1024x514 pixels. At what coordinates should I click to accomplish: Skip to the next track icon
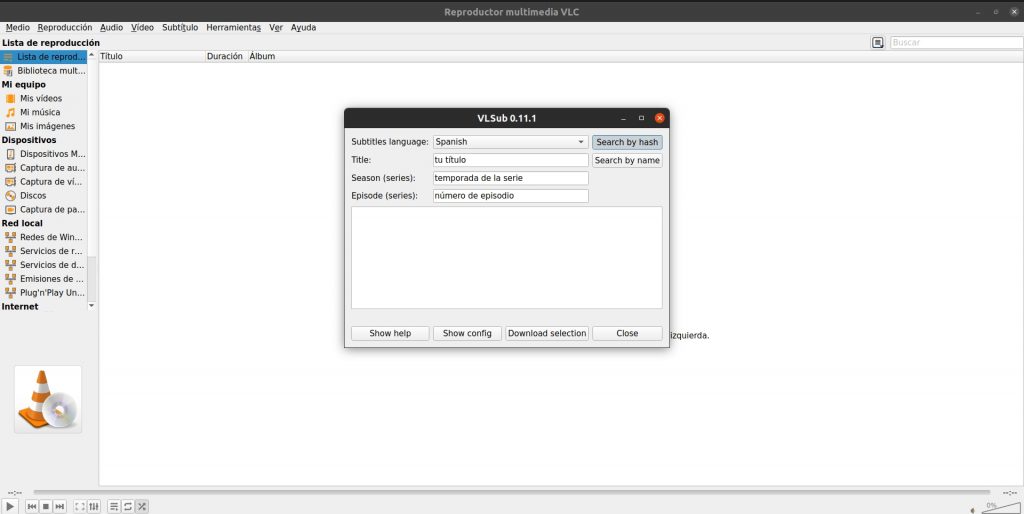coord(59,507)
